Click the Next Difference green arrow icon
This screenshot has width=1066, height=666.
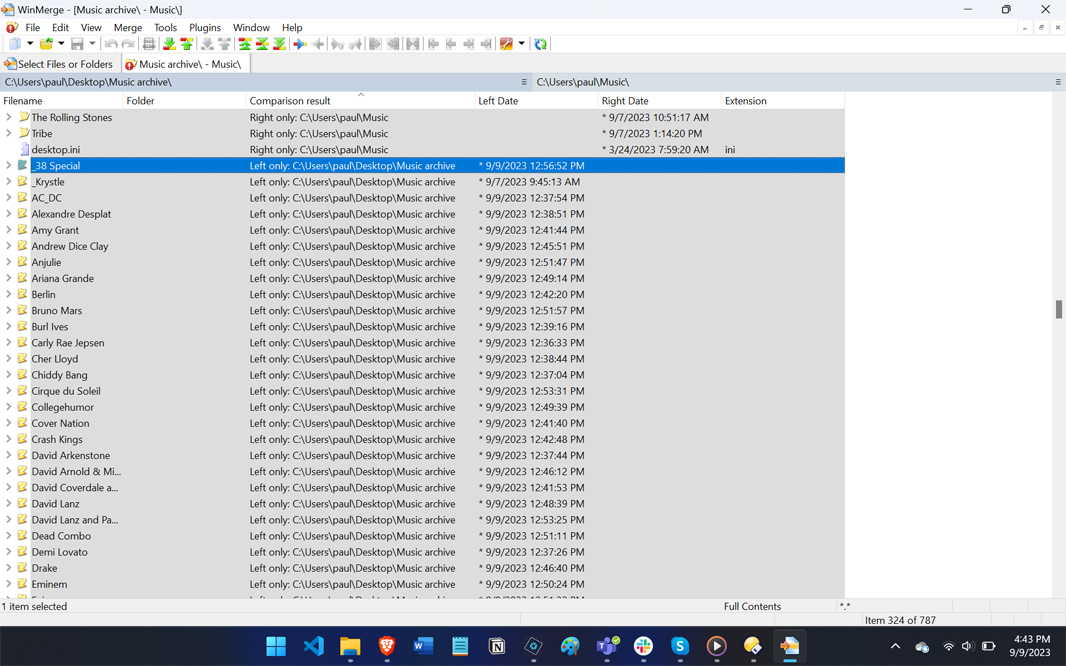pos(169,44)
